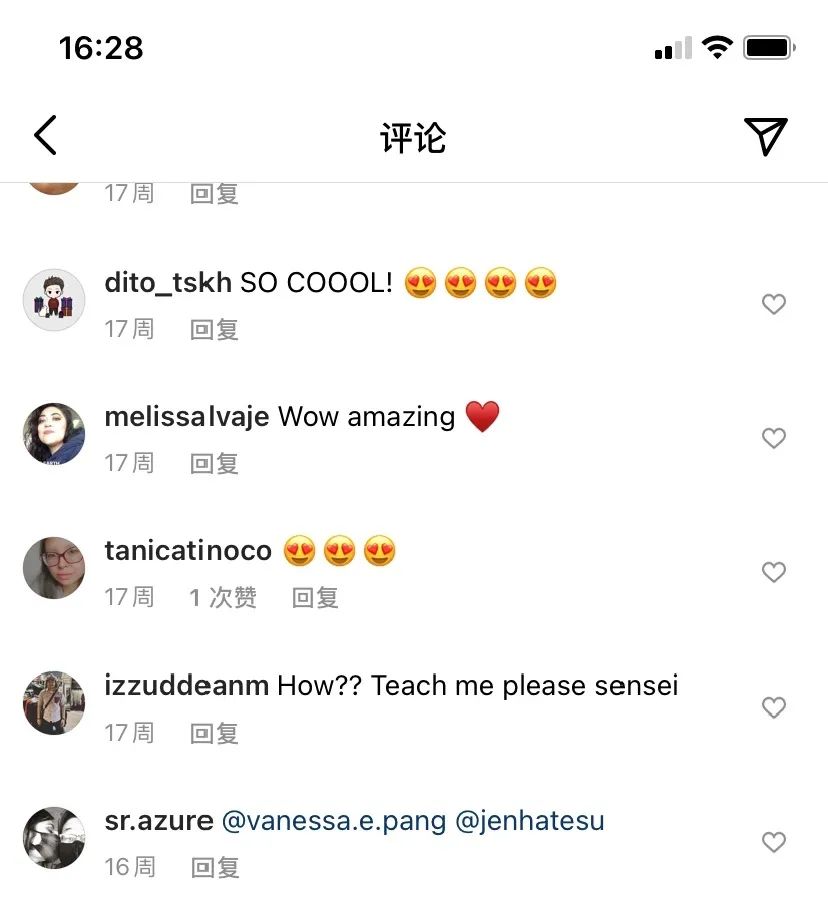Open sr.azure's avatar
Screen dimensions: 828x899
pos(54,837)
